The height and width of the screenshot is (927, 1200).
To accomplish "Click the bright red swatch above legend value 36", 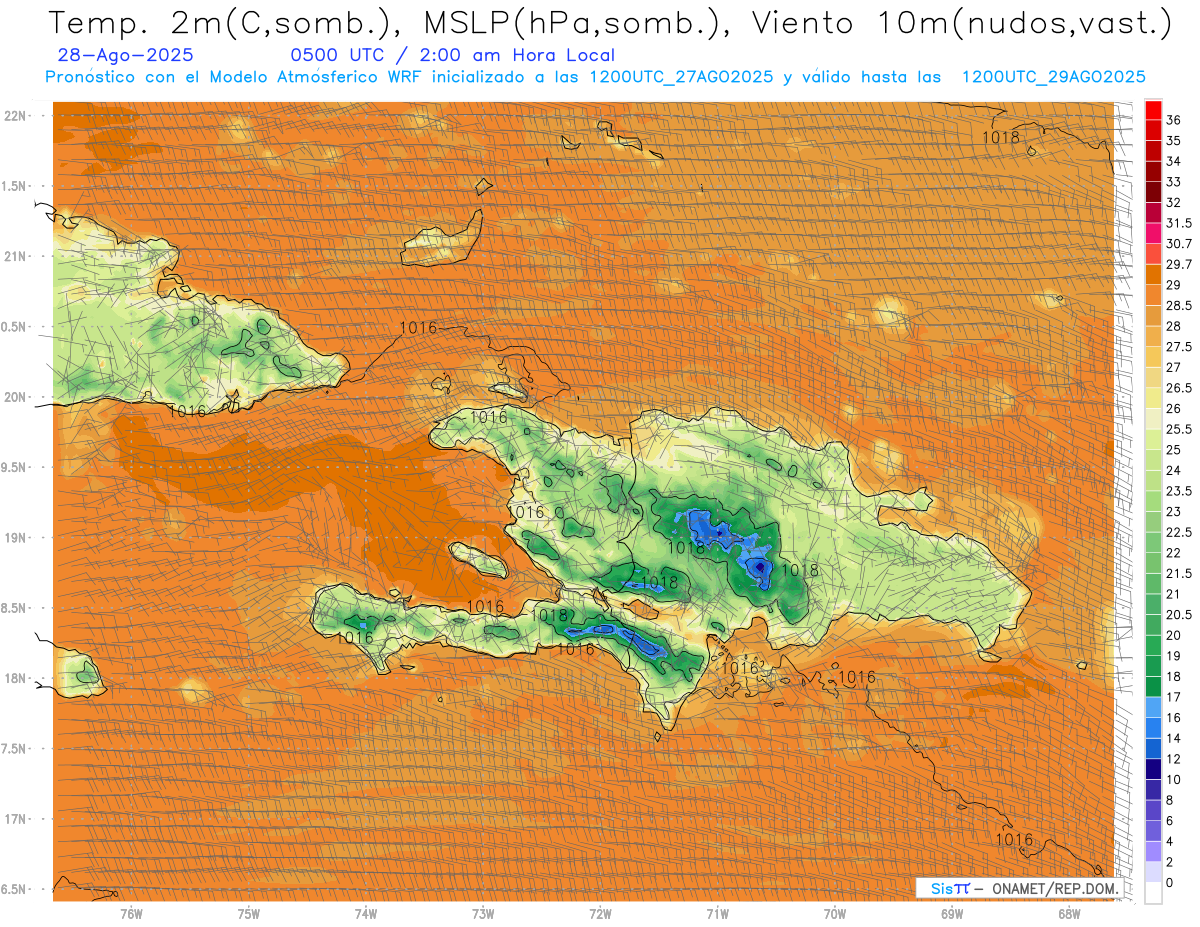I will [x=1153, y=109].
